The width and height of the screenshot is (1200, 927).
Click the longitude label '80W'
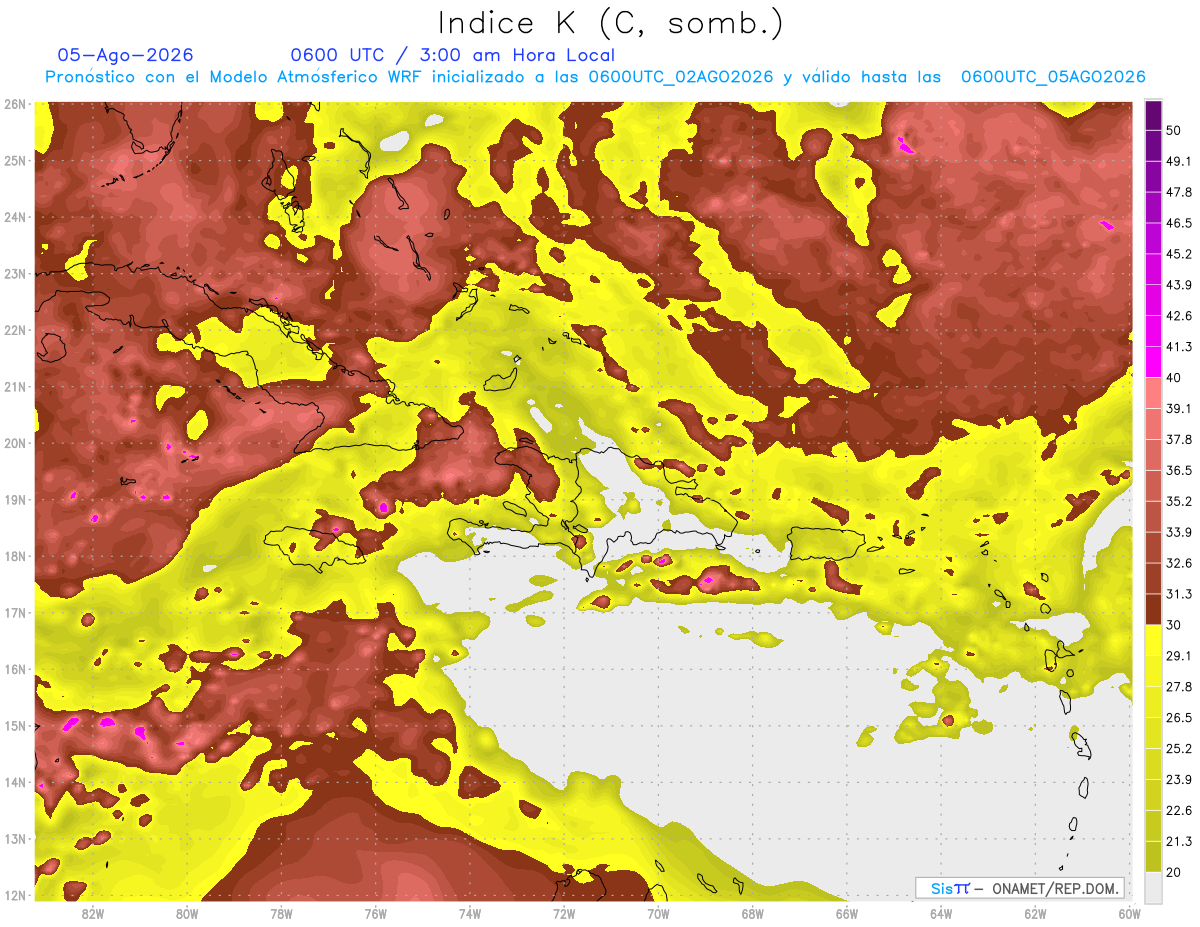(187, 914)
